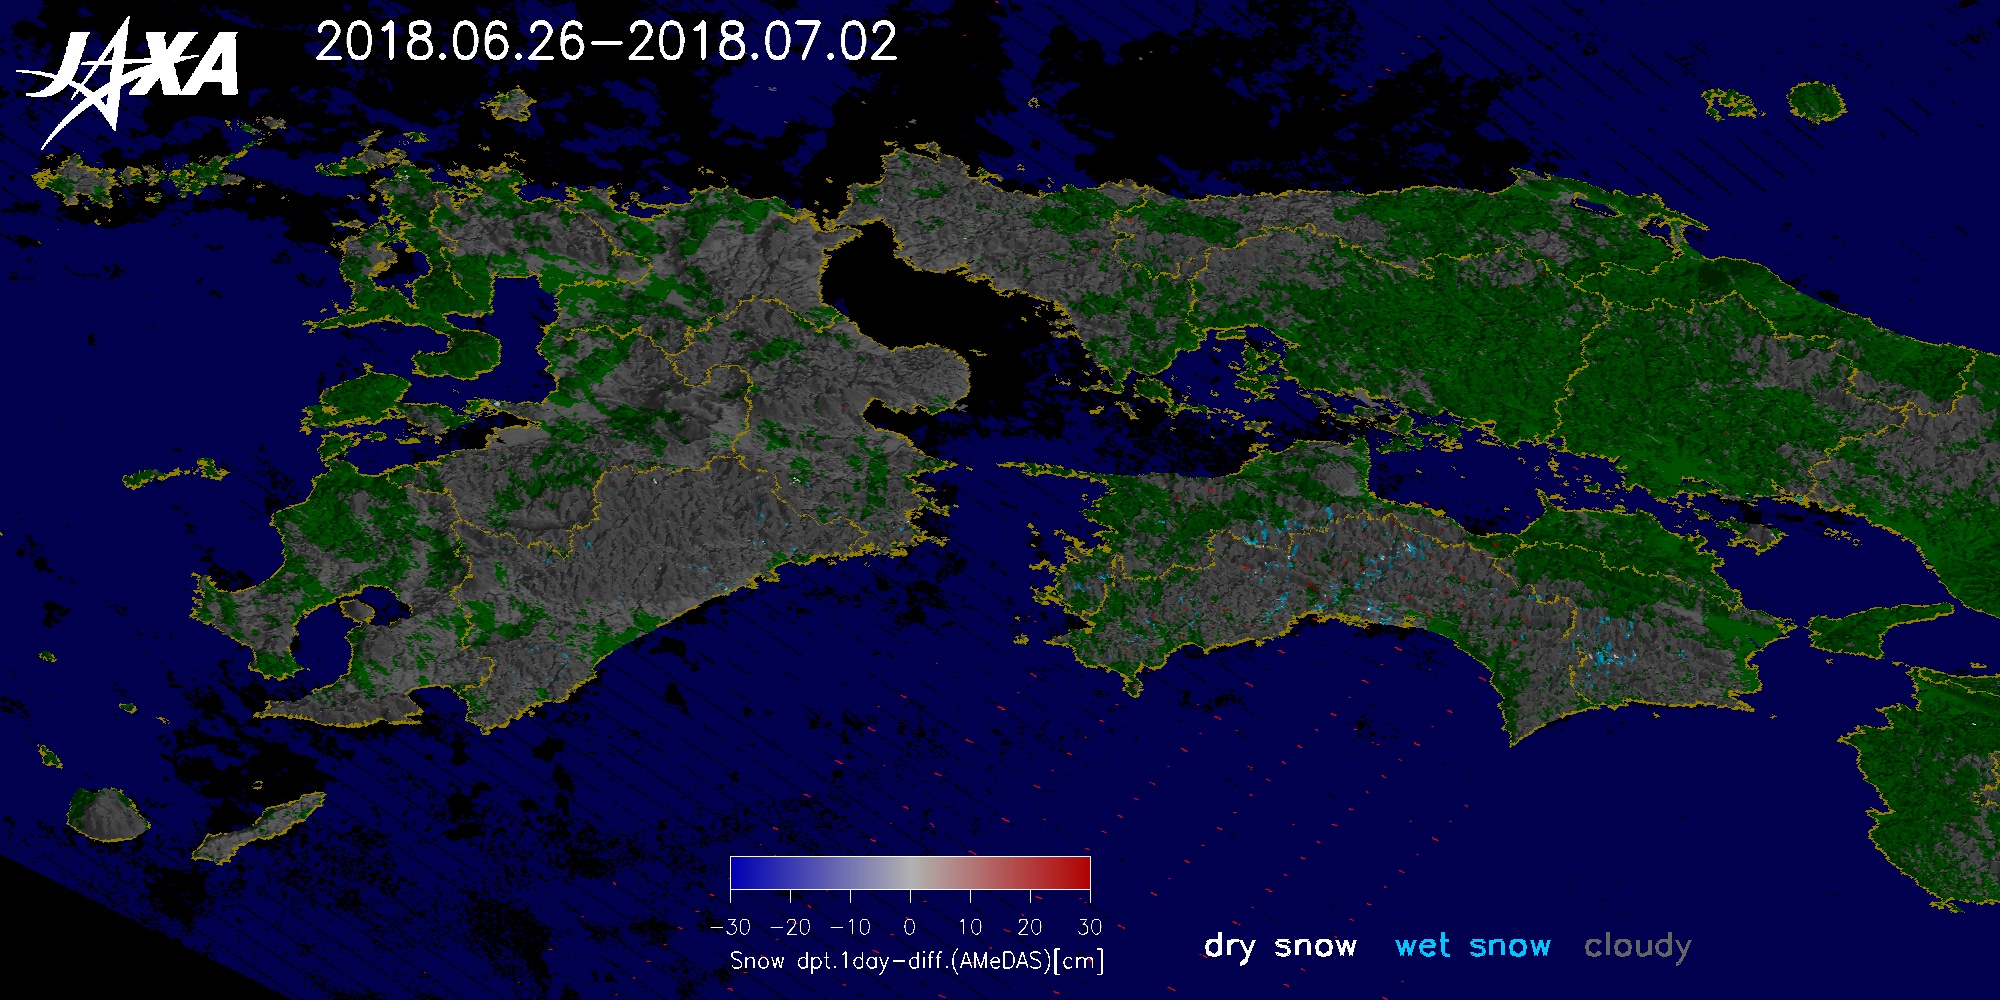
Task: Click the 10 tick label on scale
Action: (x=970, y=927)
